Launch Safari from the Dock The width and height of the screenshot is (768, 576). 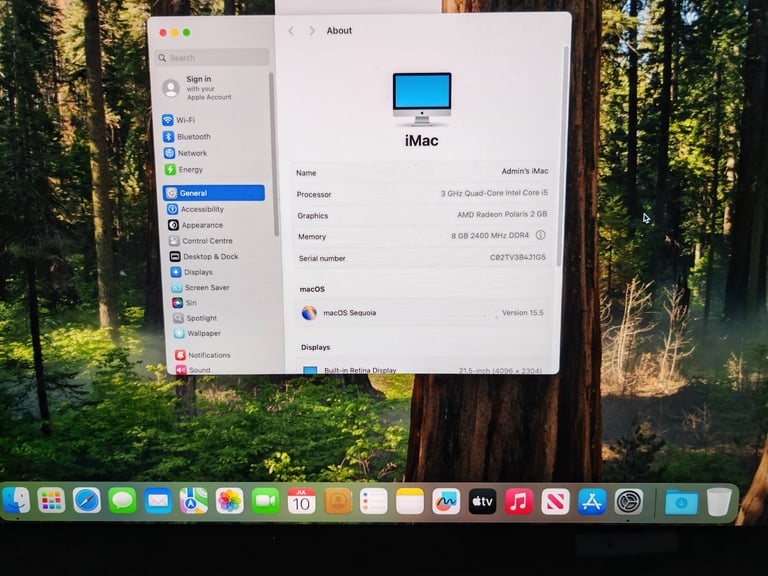[x=87, y=501]
